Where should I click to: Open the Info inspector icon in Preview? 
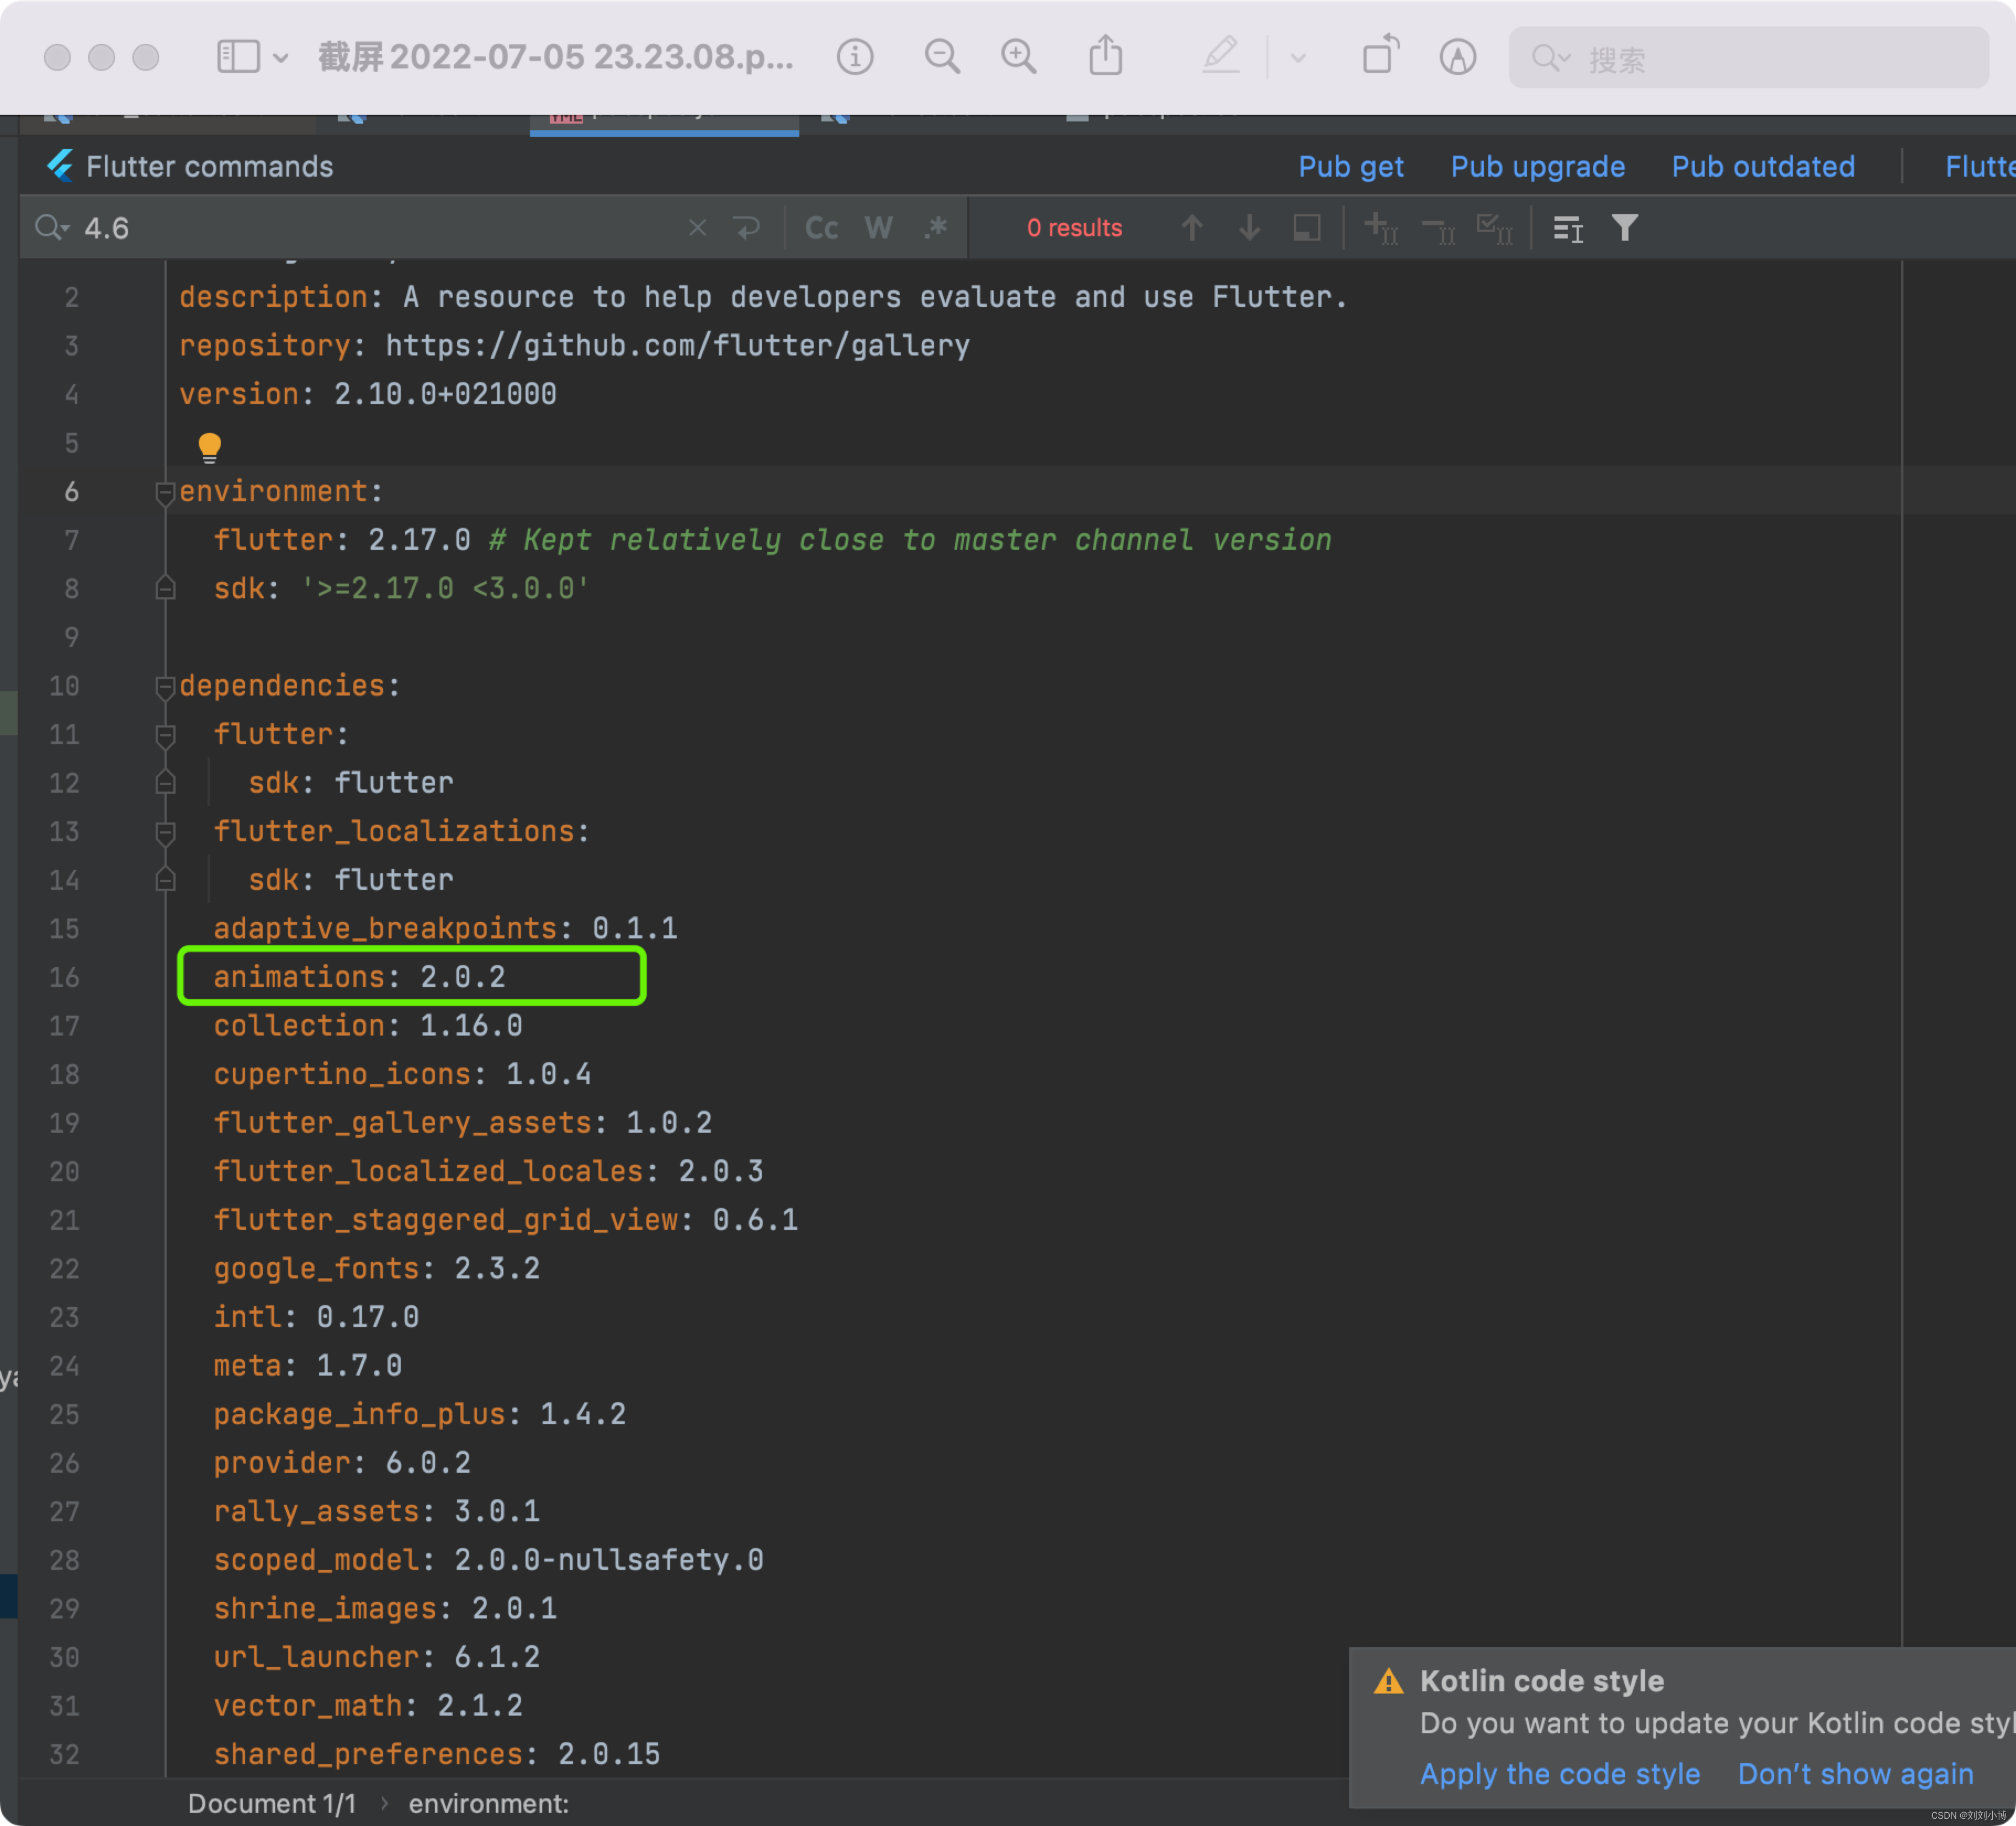(855, 57)
